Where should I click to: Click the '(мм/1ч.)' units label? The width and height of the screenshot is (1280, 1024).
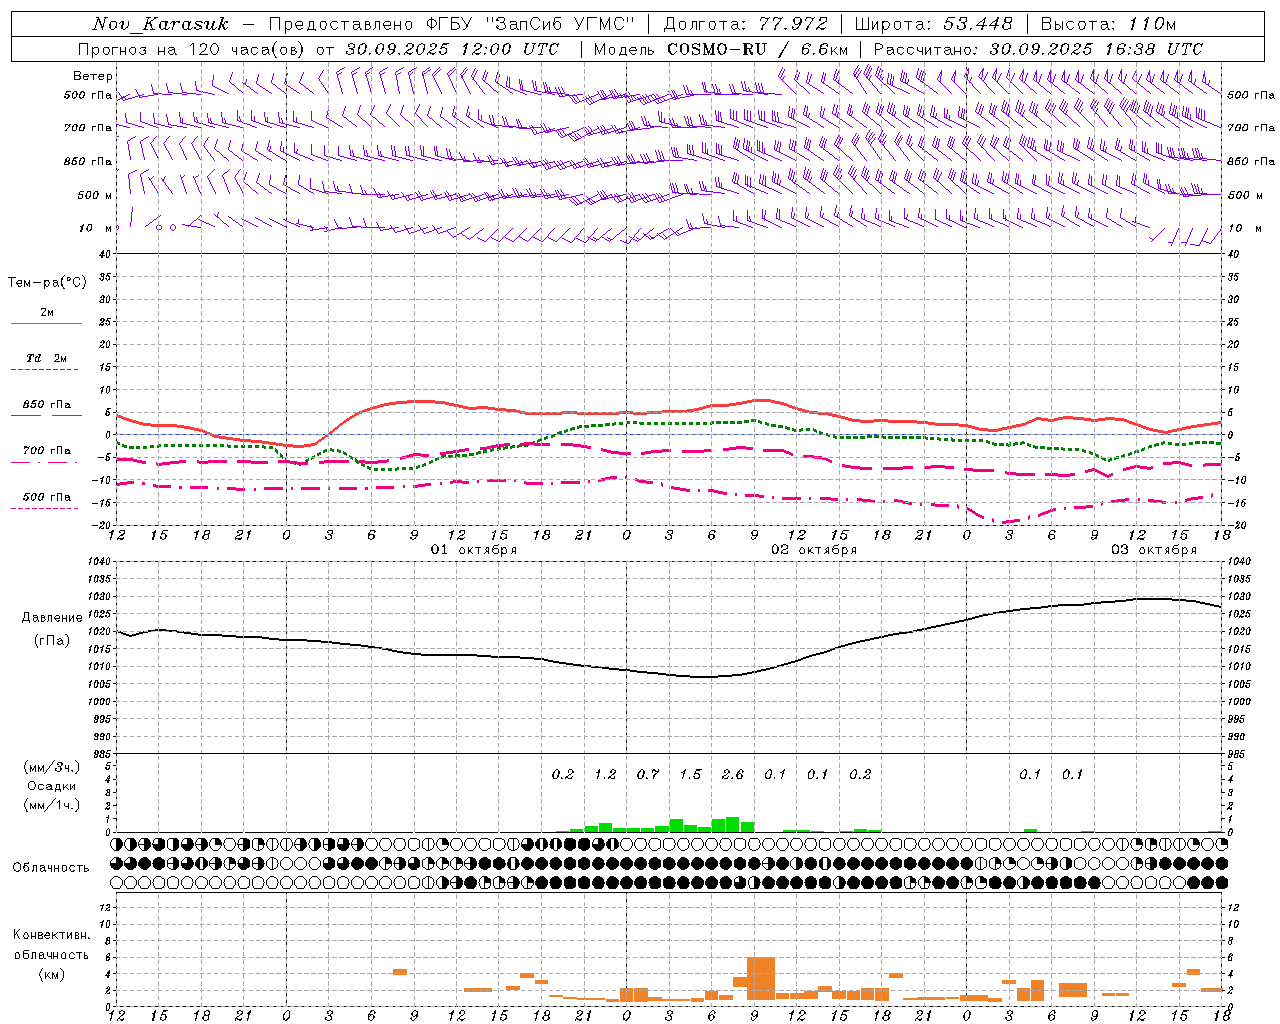point(52,805)
